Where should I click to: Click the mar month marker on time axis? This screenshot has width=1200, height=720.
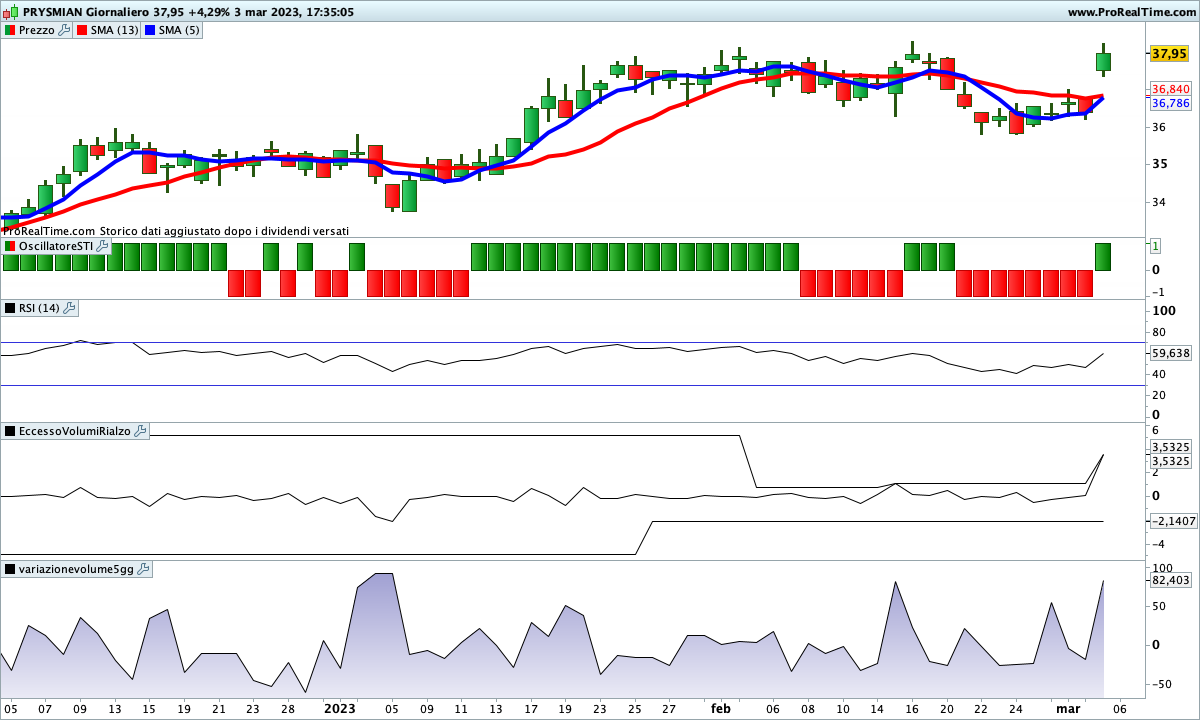click(x=1070, y=708)
